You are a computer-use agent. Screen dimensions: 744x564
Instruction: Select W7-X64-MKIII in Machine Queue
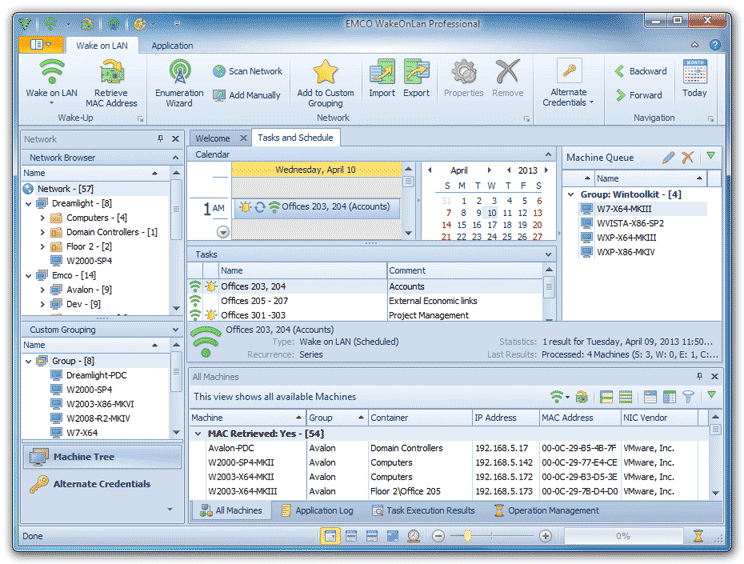pos(623,209)
